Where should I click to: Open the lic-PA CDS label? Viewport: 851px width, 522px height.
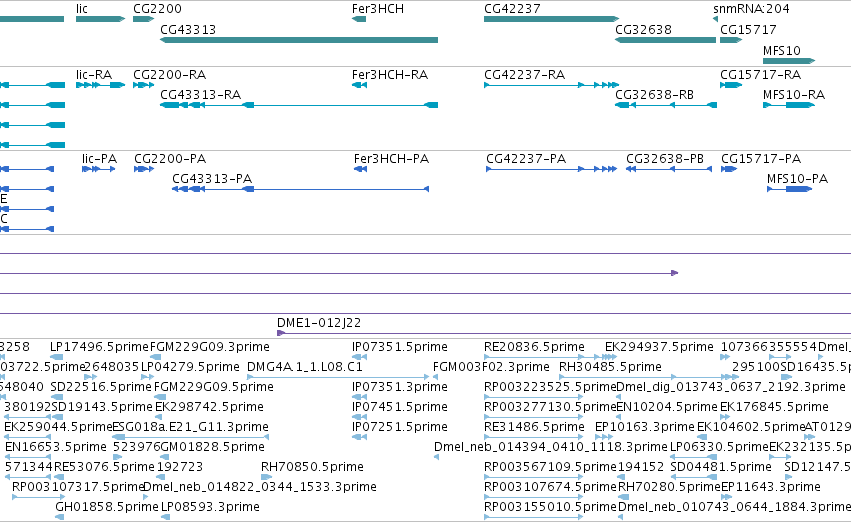point(99,158)
